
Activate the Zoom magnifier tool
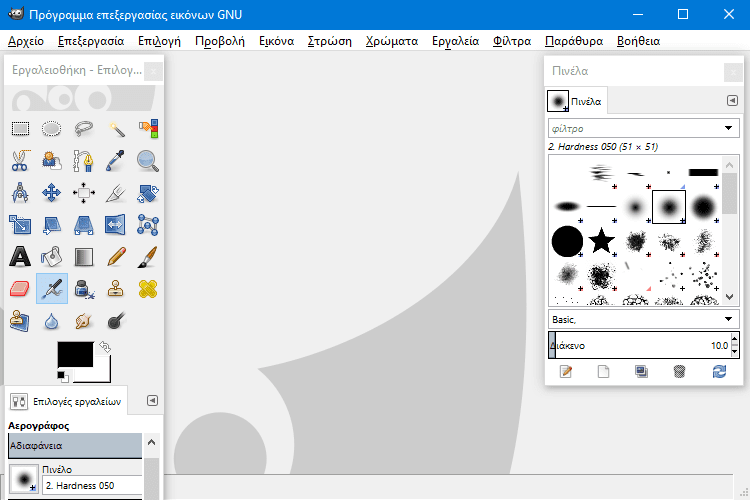coord(148,160)
